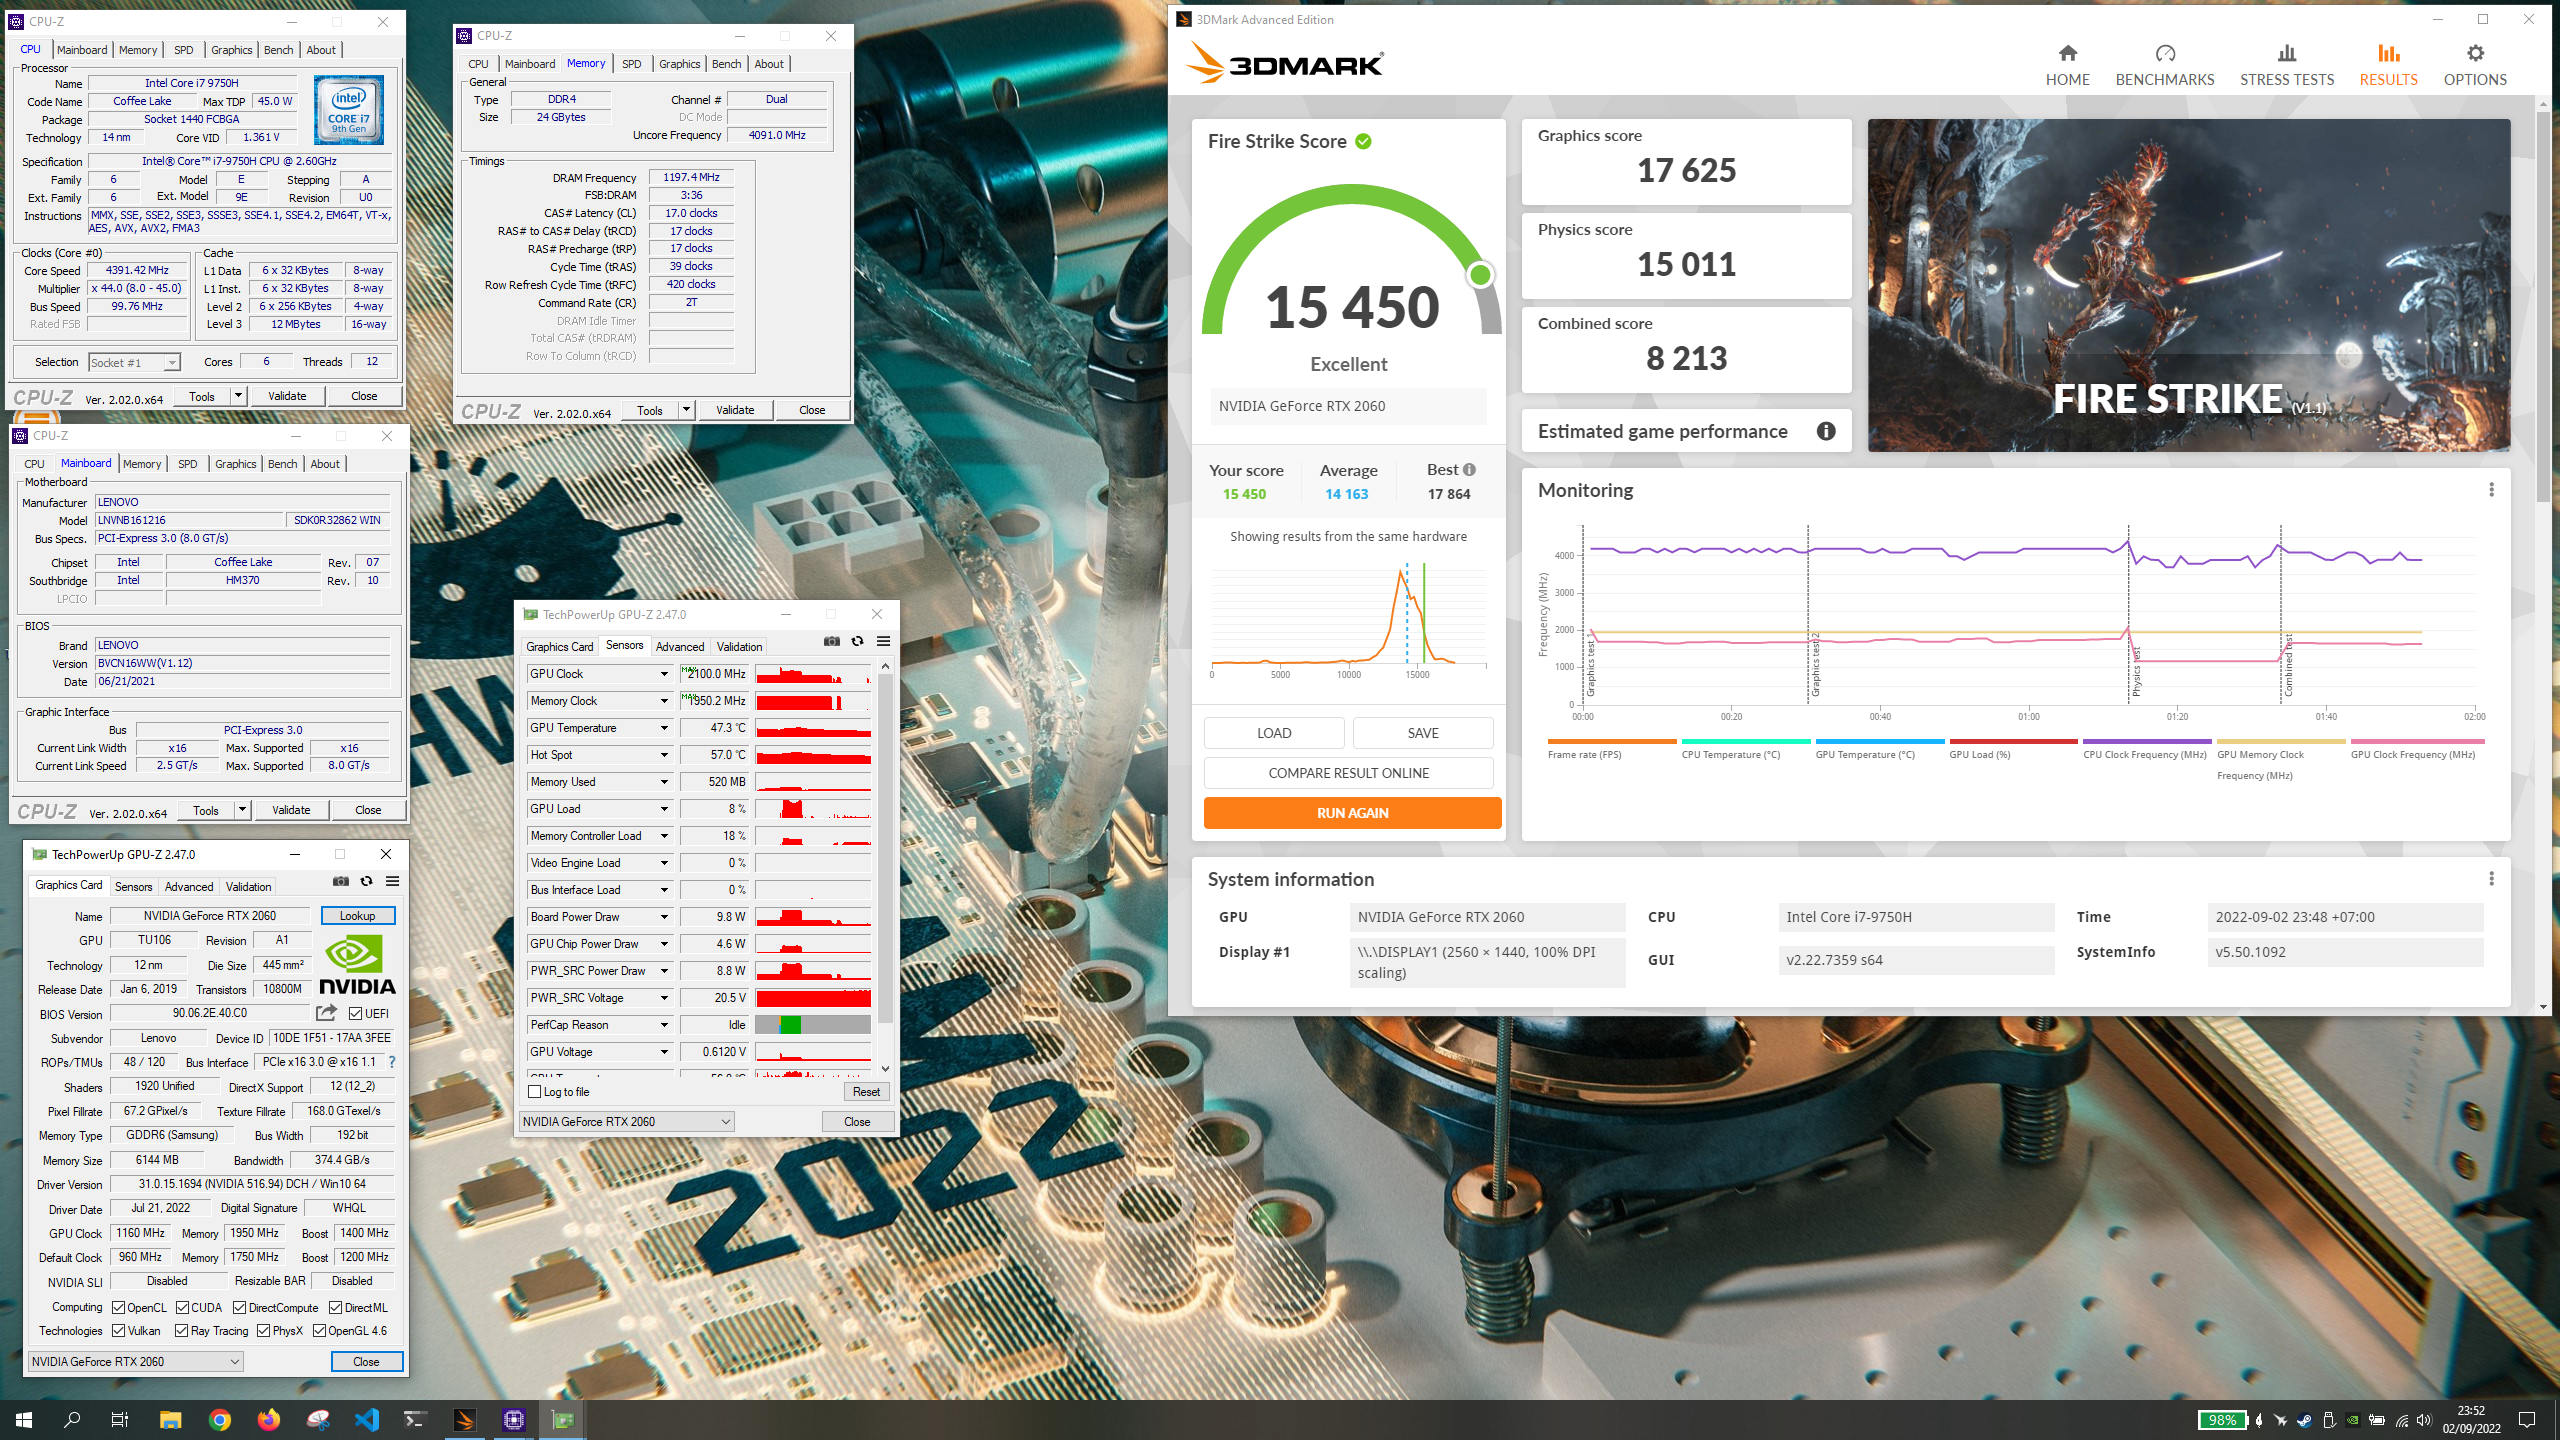Image resolution: width=2560 pixels, height=1440 pixels.
Task: Open Validation tab in GPU-Z Graphics Card window
Action: (248, 887)
